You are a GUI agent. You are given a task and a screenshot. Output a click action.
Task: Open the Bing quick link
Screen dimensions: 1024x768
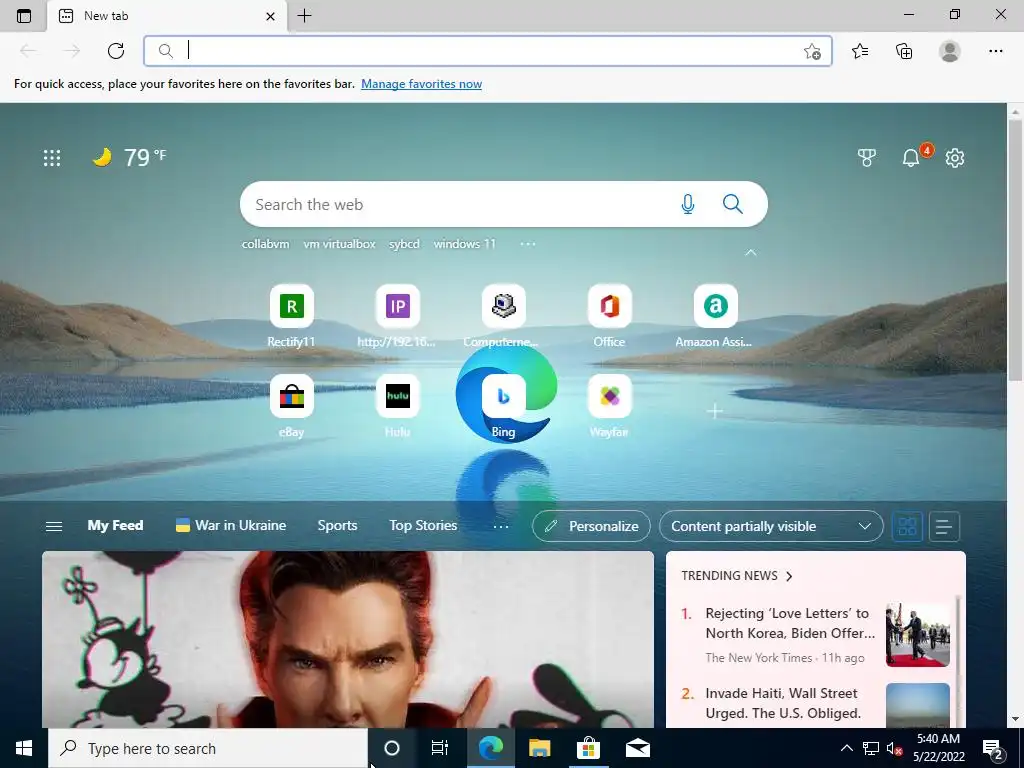click(x=503, y=406)
